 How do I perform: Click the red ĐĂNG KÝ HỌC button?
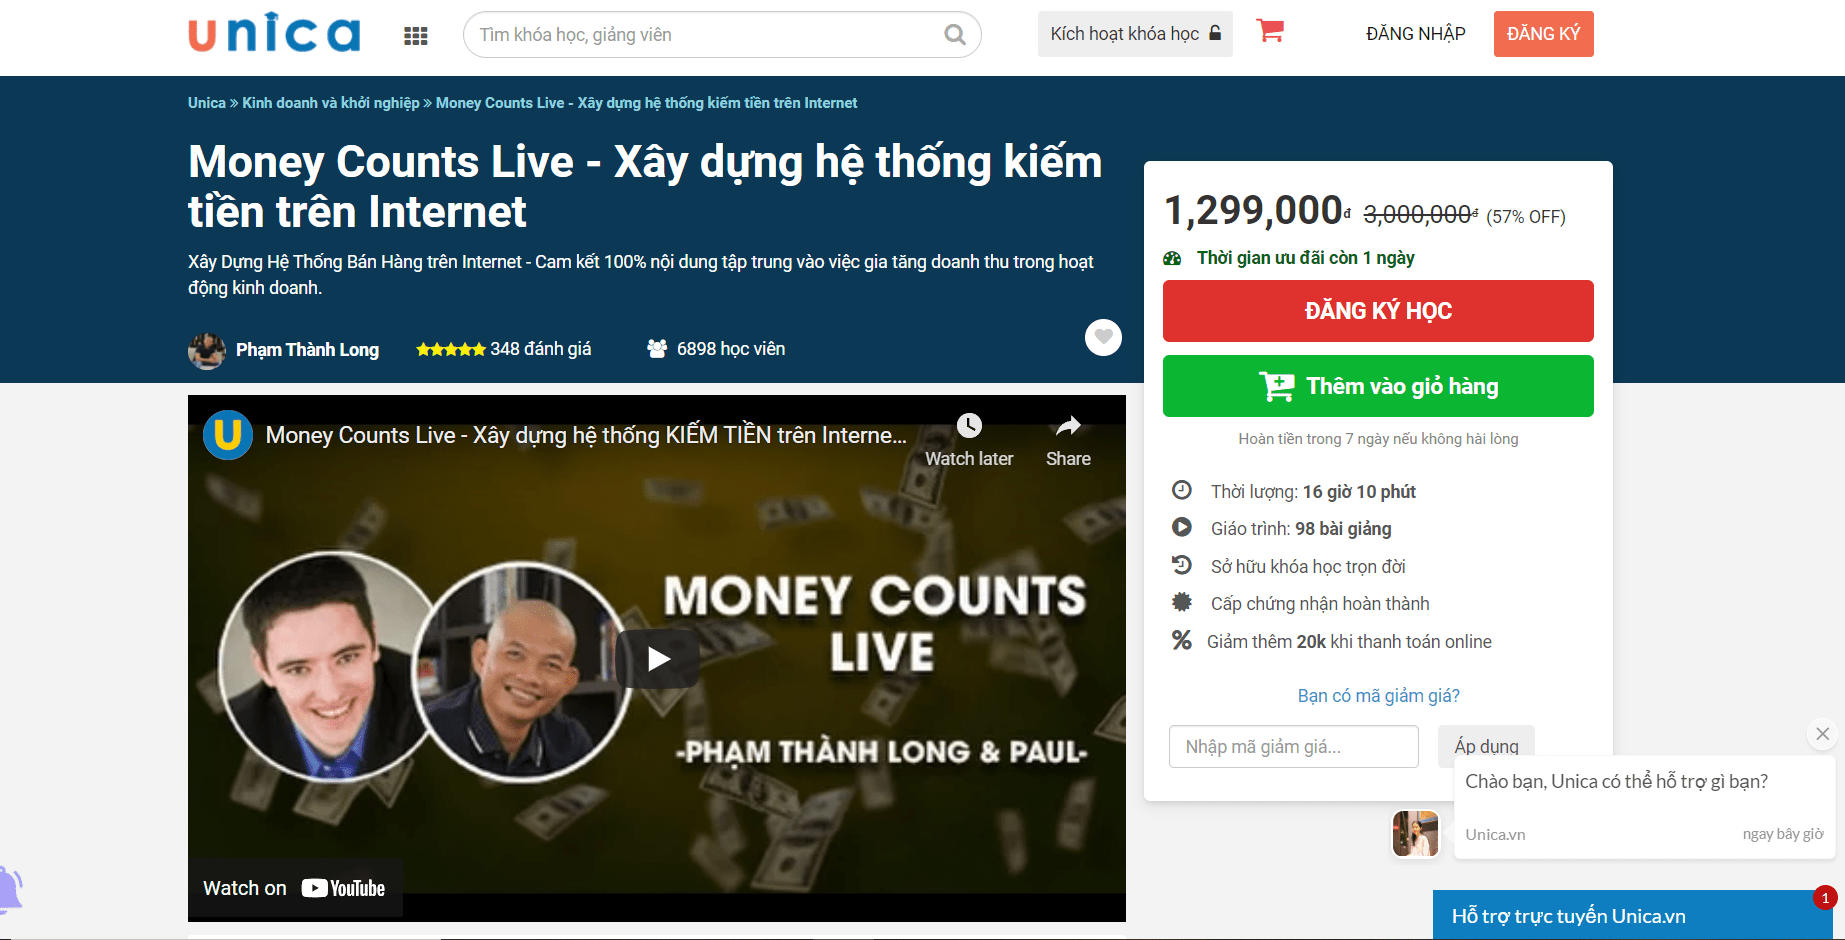[x=1378, y=311]
